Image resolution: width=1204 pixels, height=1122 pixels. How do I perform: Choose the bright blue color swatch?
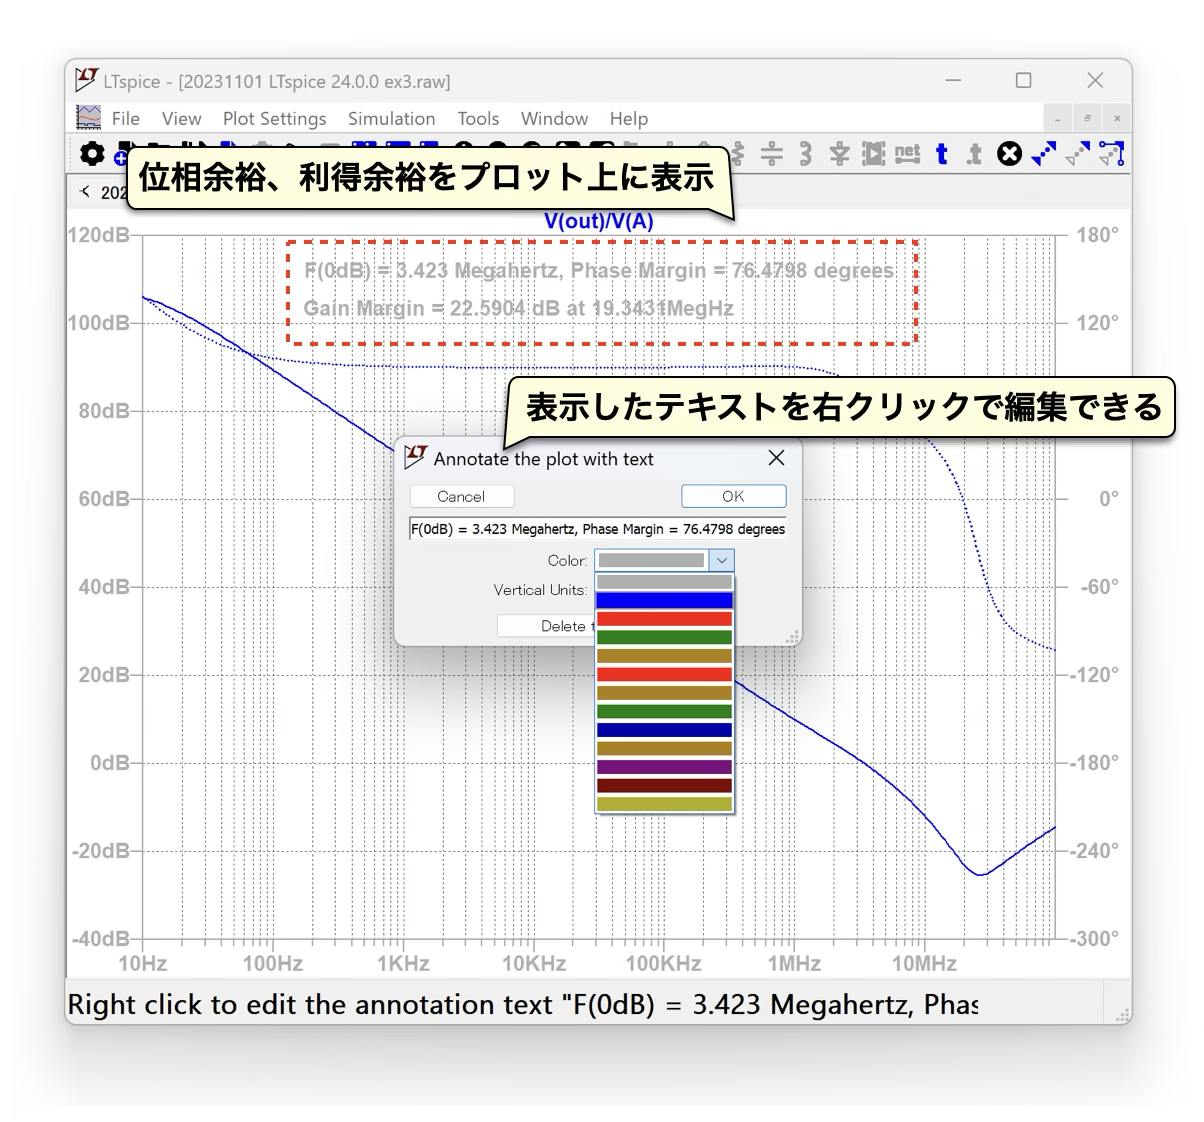(x=664, y=600)
